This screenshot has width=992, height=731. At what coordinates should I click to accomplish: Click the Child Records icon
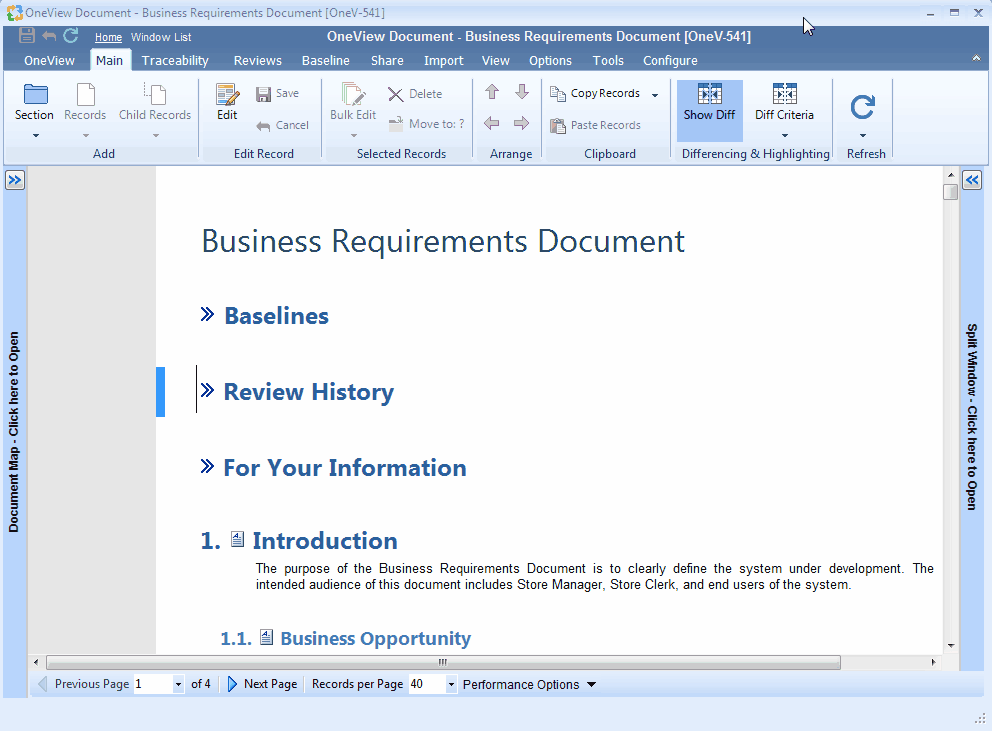point(155,94)
